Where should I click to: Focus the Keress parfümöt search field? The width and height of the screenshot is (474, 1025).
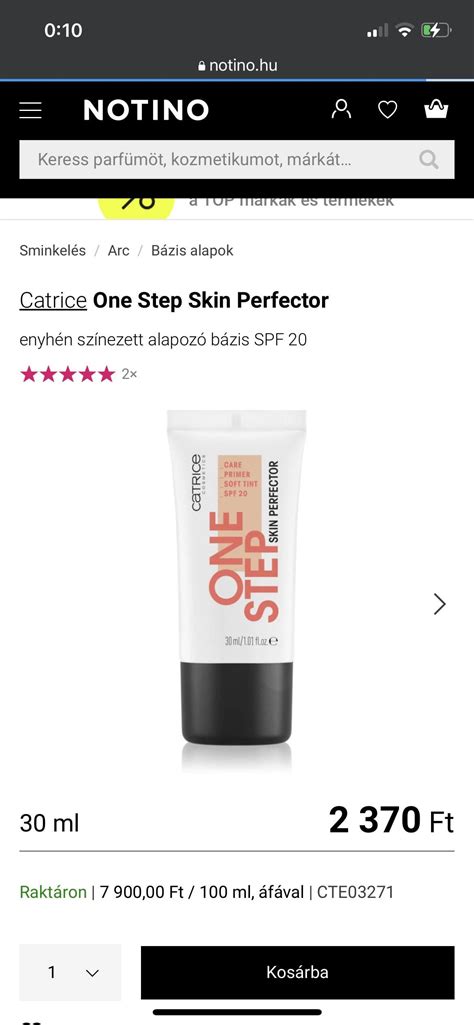point(237,159)
